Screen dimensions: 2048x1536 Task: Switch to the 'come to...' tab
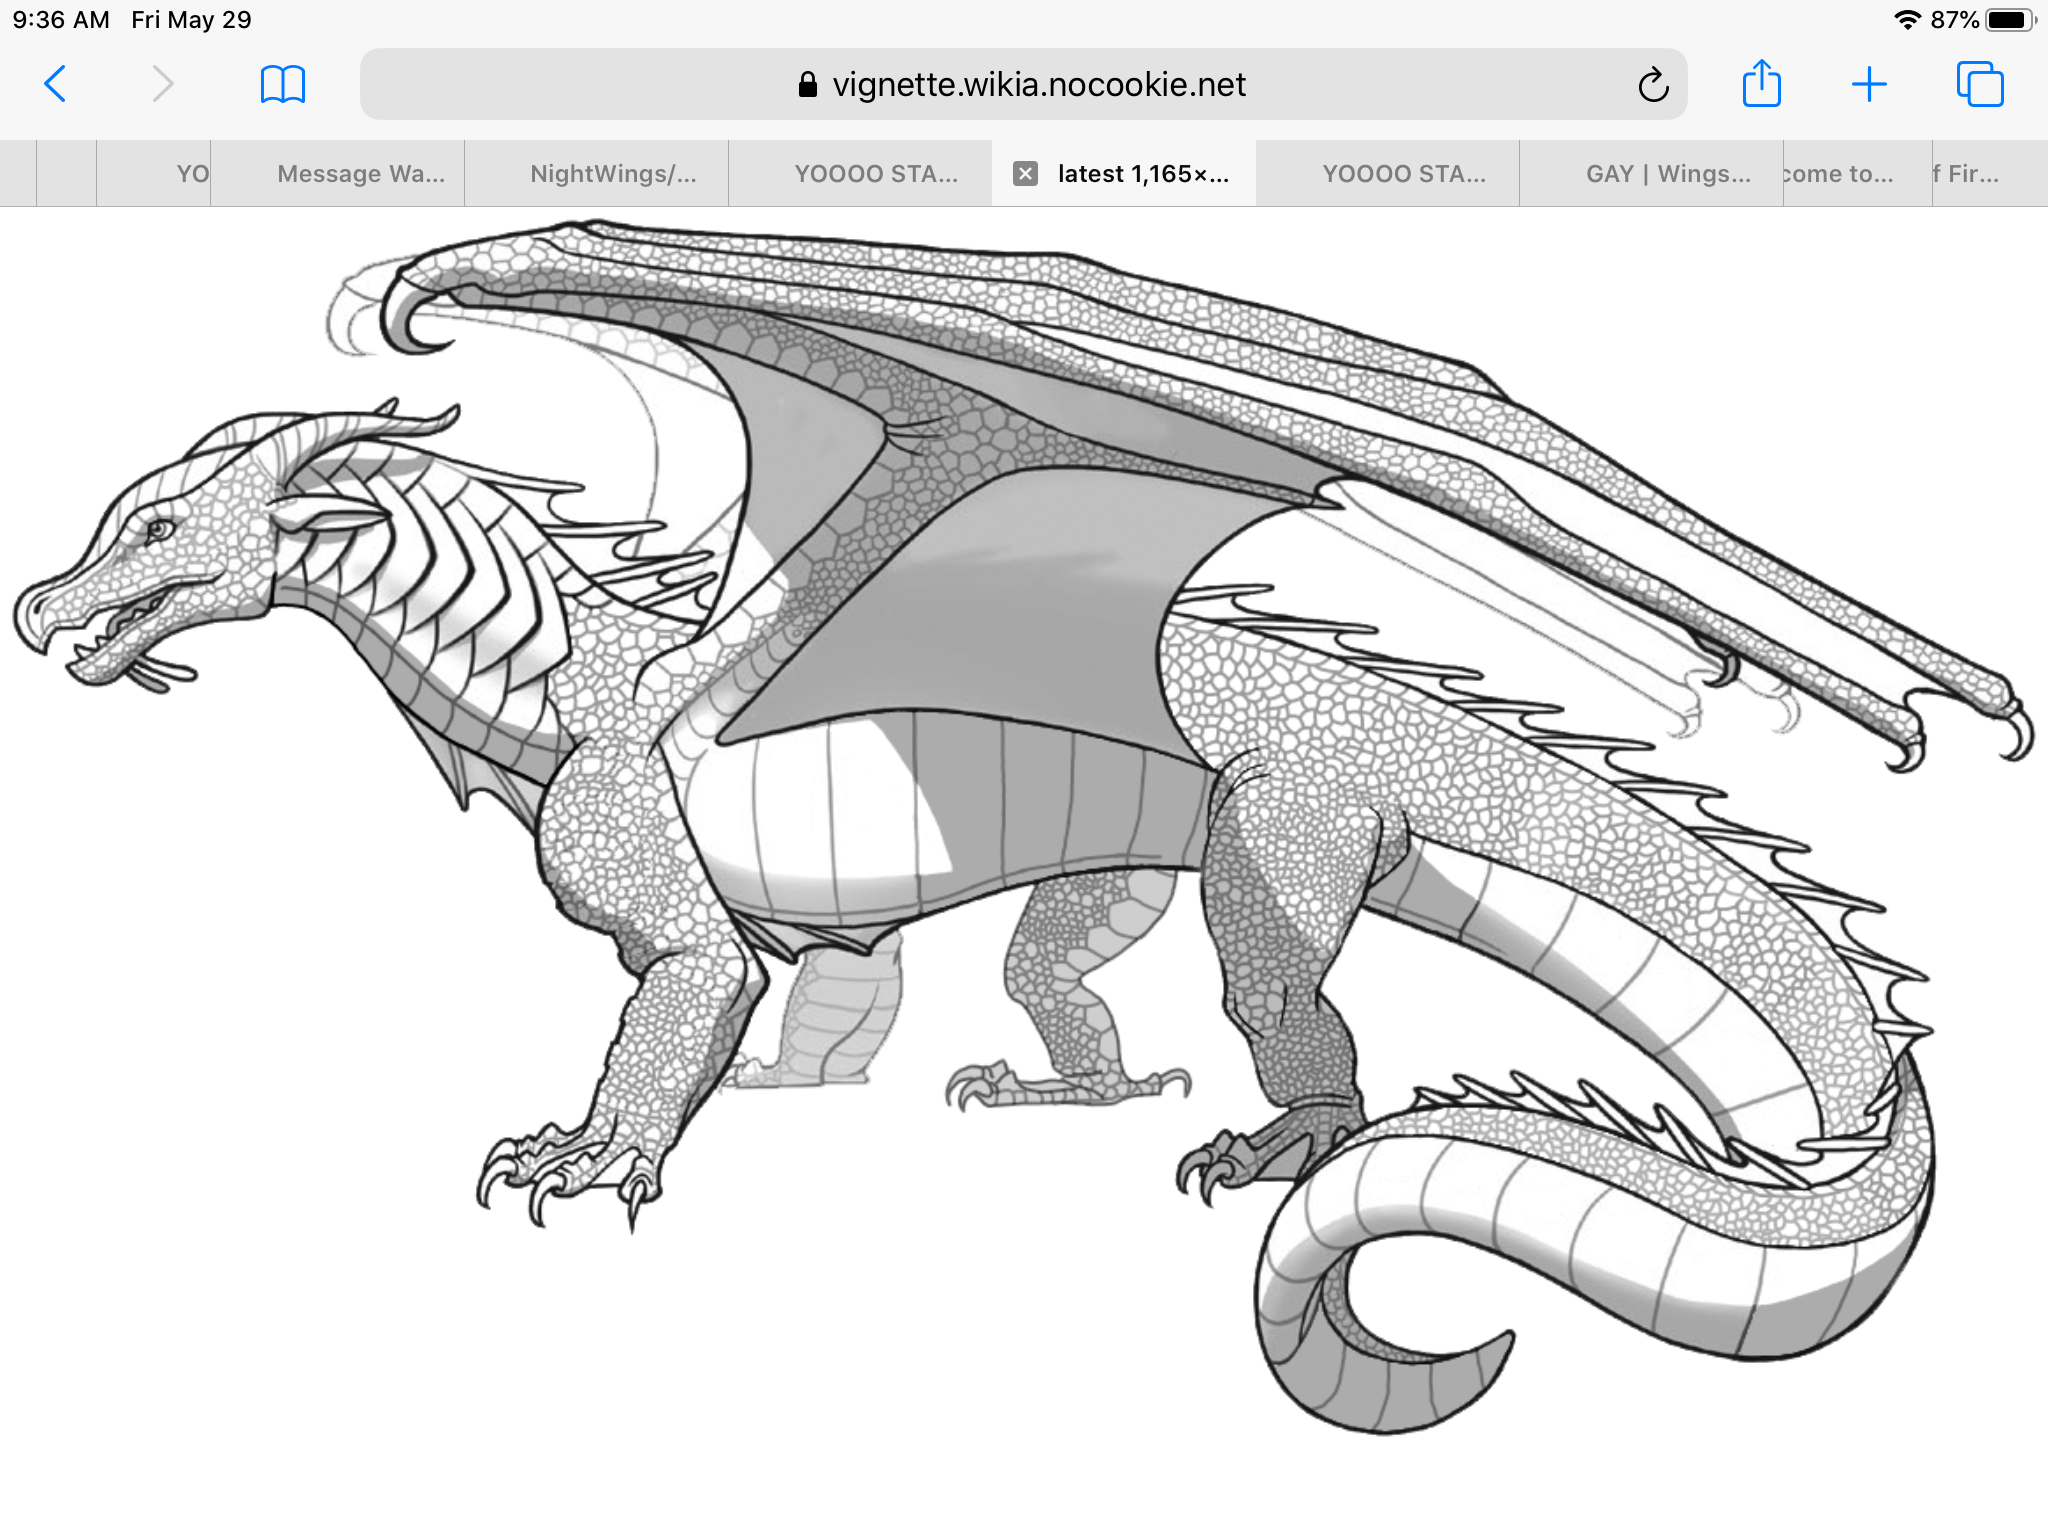(x=1838, y=174)
